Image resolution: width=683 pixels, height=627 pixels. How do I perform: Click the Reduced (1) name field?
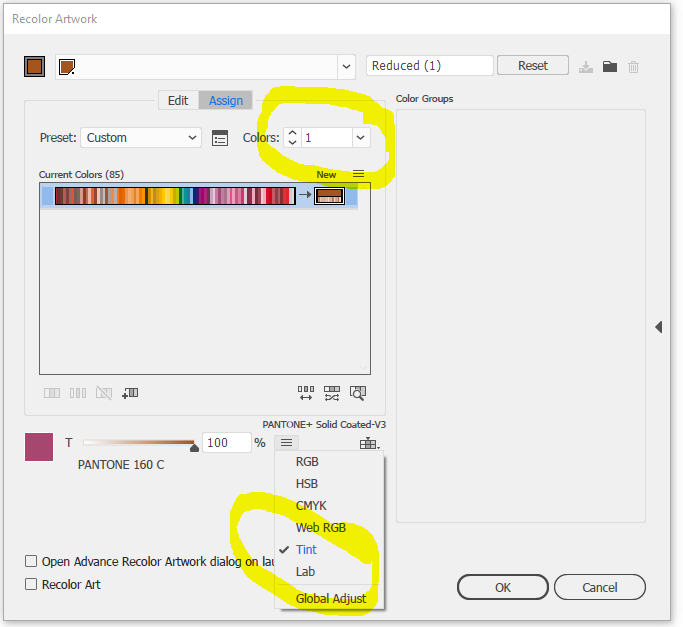pyautogui.click(x=429, y=66)
